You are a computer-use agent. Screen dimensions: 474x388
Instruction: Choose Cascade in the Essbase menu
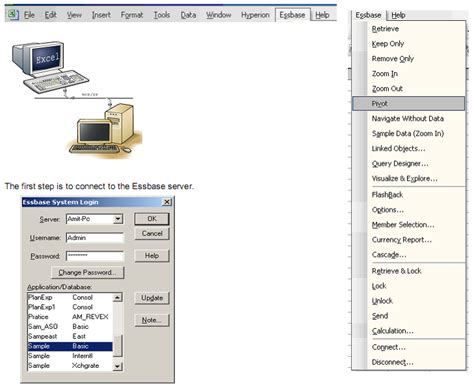[x=409, y=255]
